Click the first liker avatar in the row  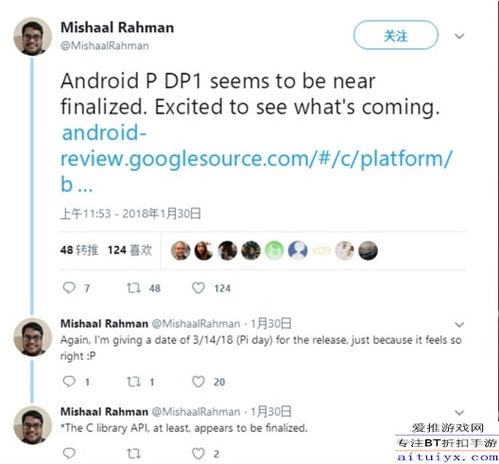[x=180, y=250]
